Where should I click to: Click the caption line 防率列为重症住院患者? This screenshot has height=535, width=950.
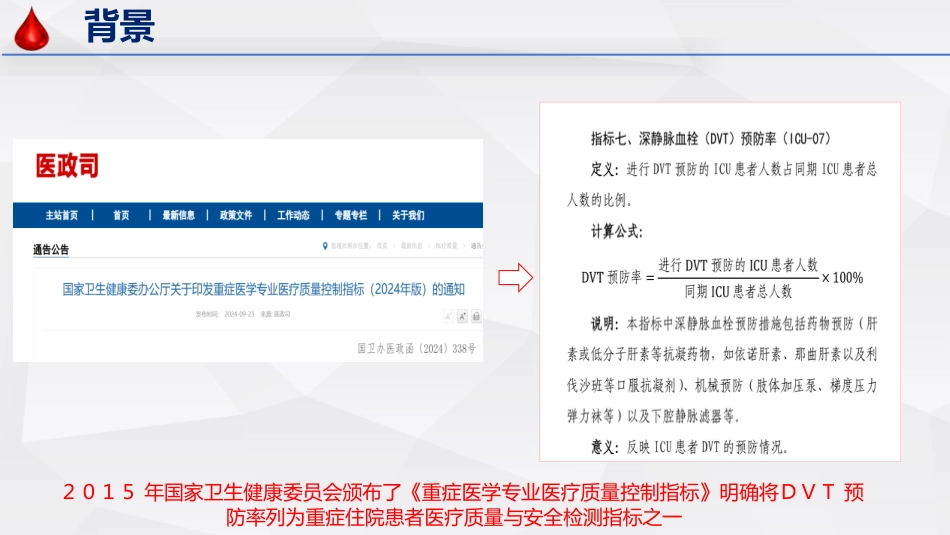454,517
